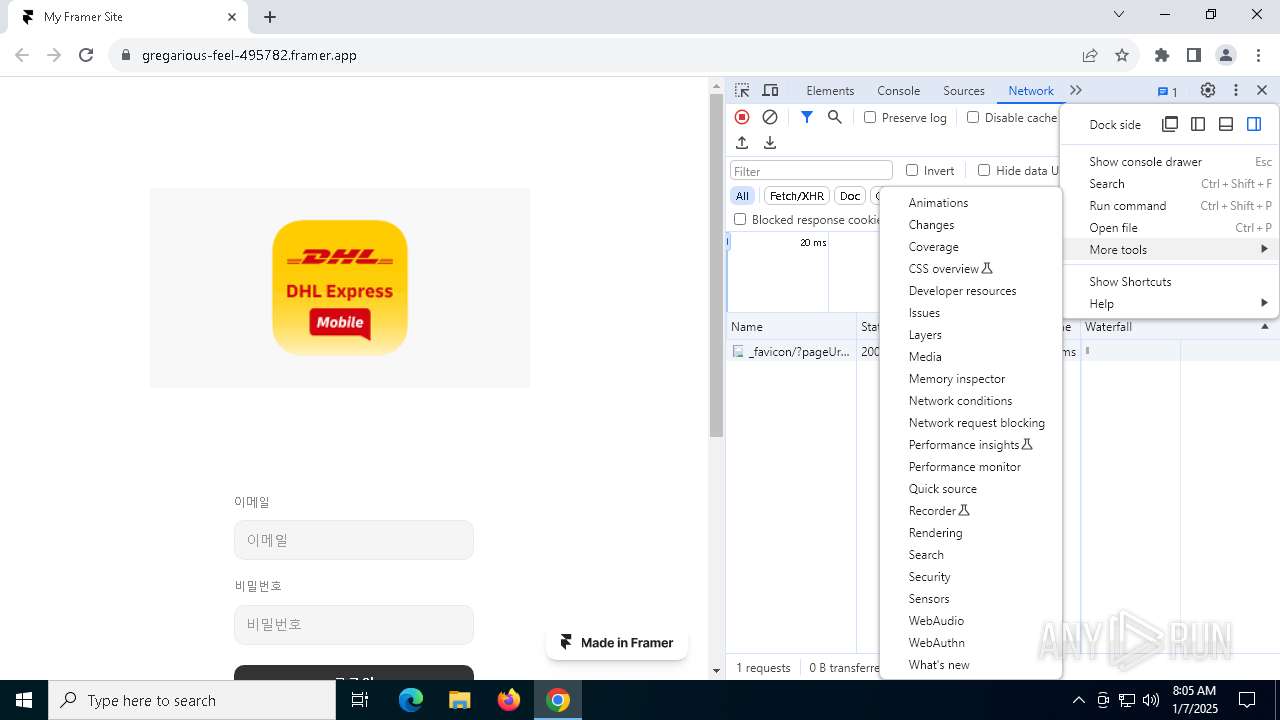Reload the page in Chrome
Screen dimensions: 1280x720
coord(86,55)
